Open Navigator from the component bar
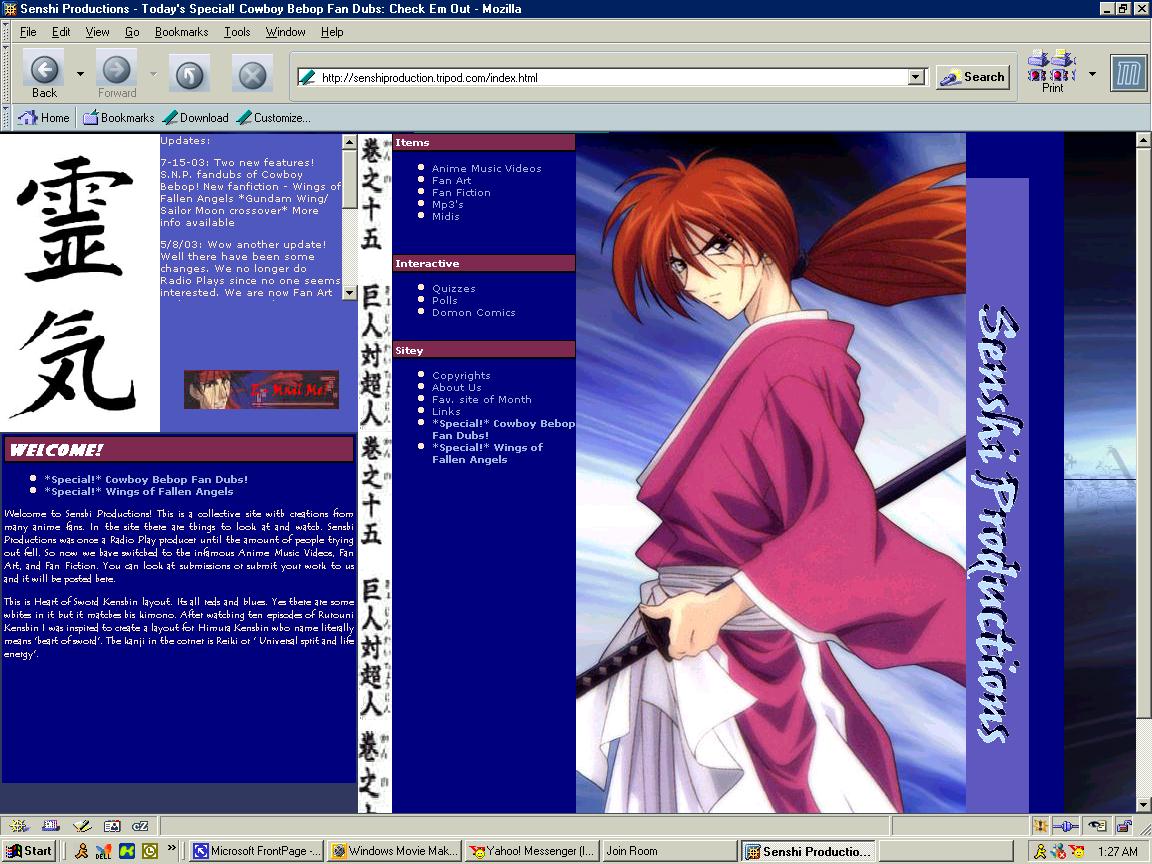This screenshot has width=1152, height=864. tap(18, 826)
